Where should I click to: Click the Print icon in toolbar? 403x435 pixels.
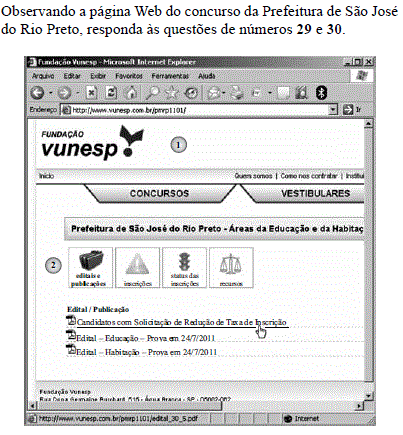237,93
